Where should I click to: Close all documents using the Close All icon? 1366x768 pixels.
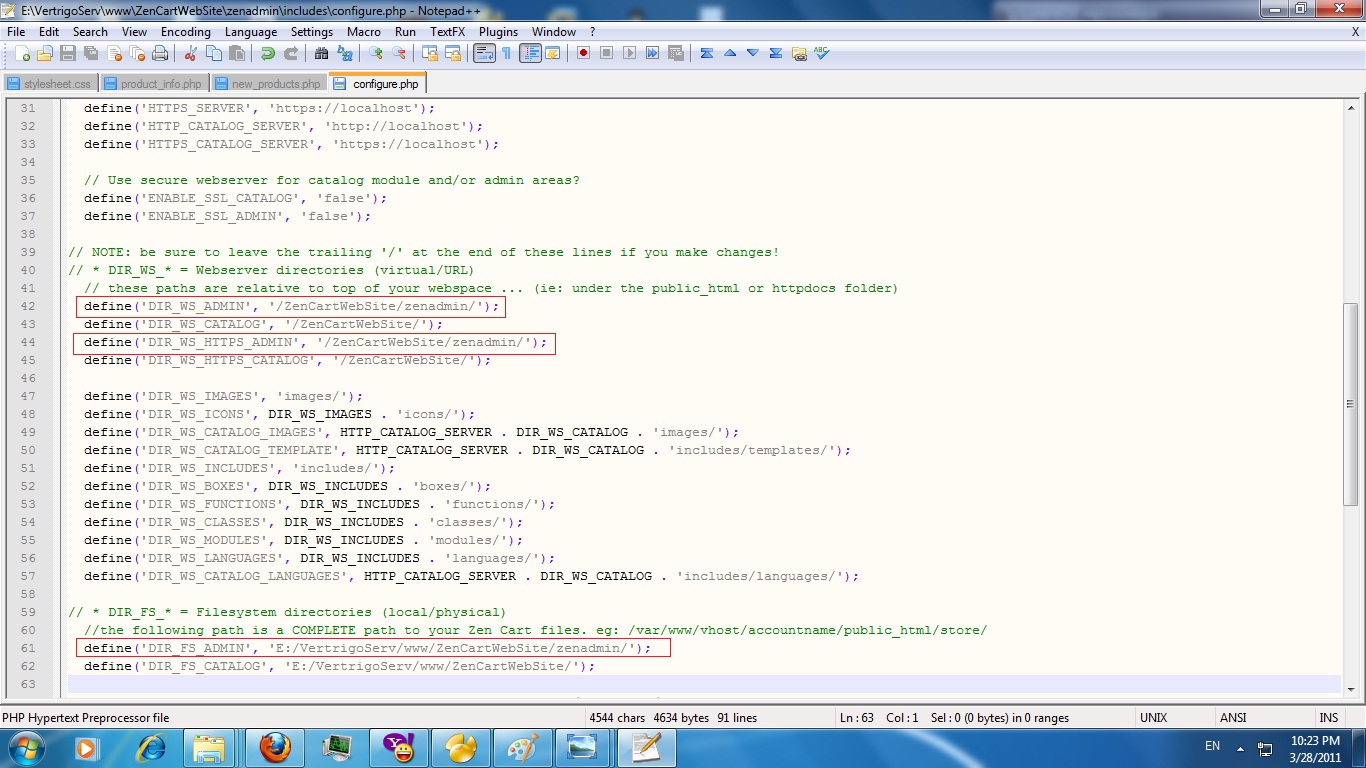137,53
